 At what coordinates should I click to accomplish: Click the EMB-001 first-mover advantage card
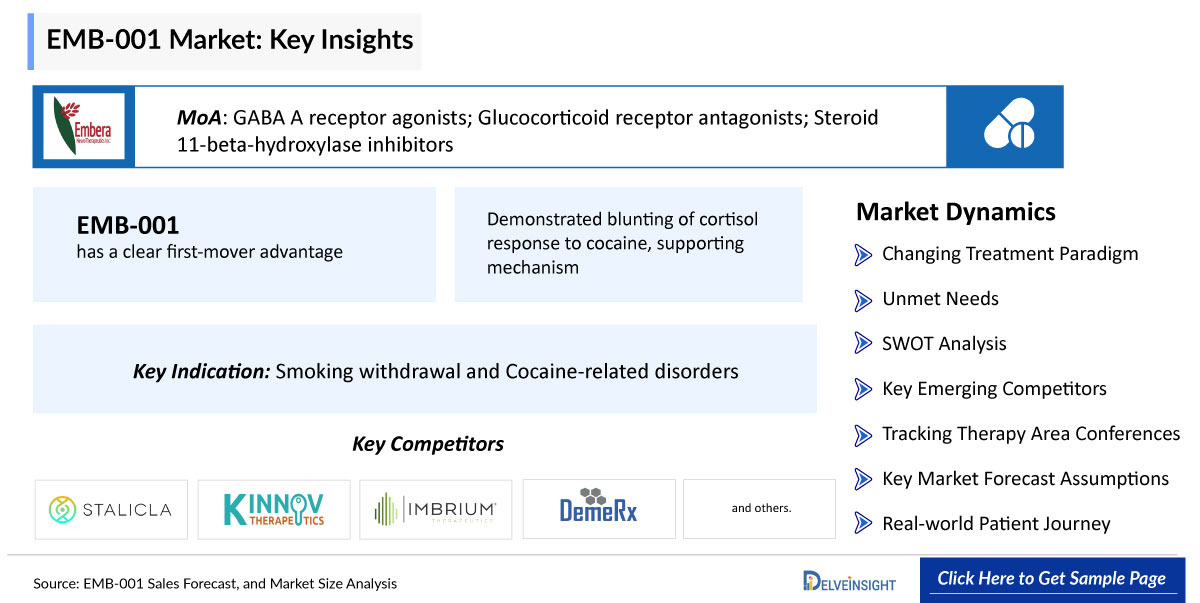pyautogui.click(x=235, y=244)
